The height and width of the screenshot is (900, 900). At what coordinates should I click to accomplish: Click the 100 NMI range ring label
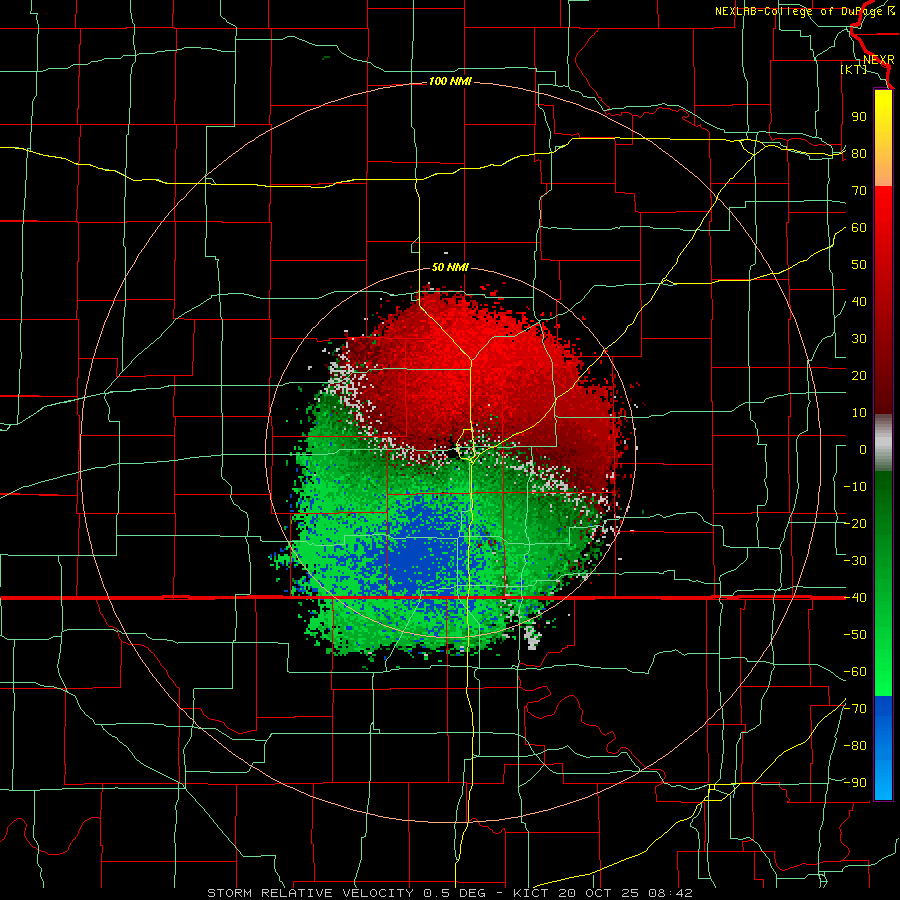(451, 82)
